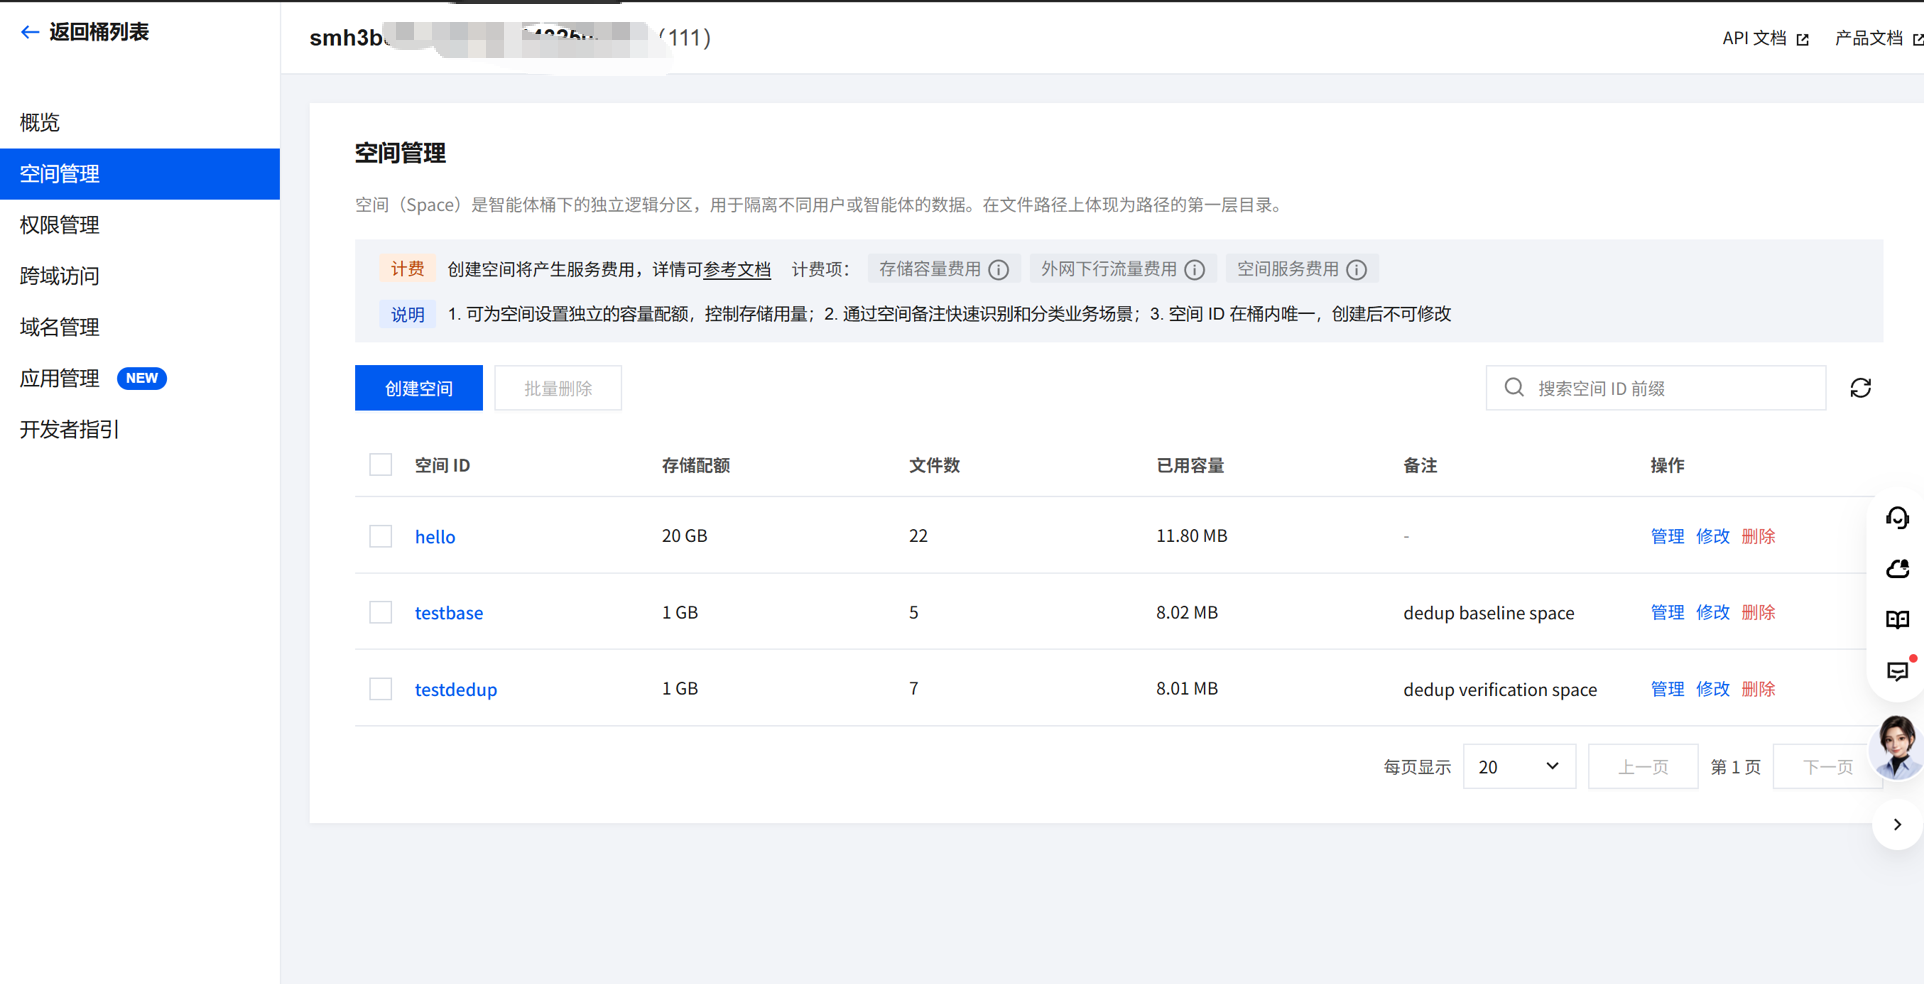The width and height of the screenshot is (1924, 984).
Task: Toggle select-all checkbox in table header
Action: point(380,465)
